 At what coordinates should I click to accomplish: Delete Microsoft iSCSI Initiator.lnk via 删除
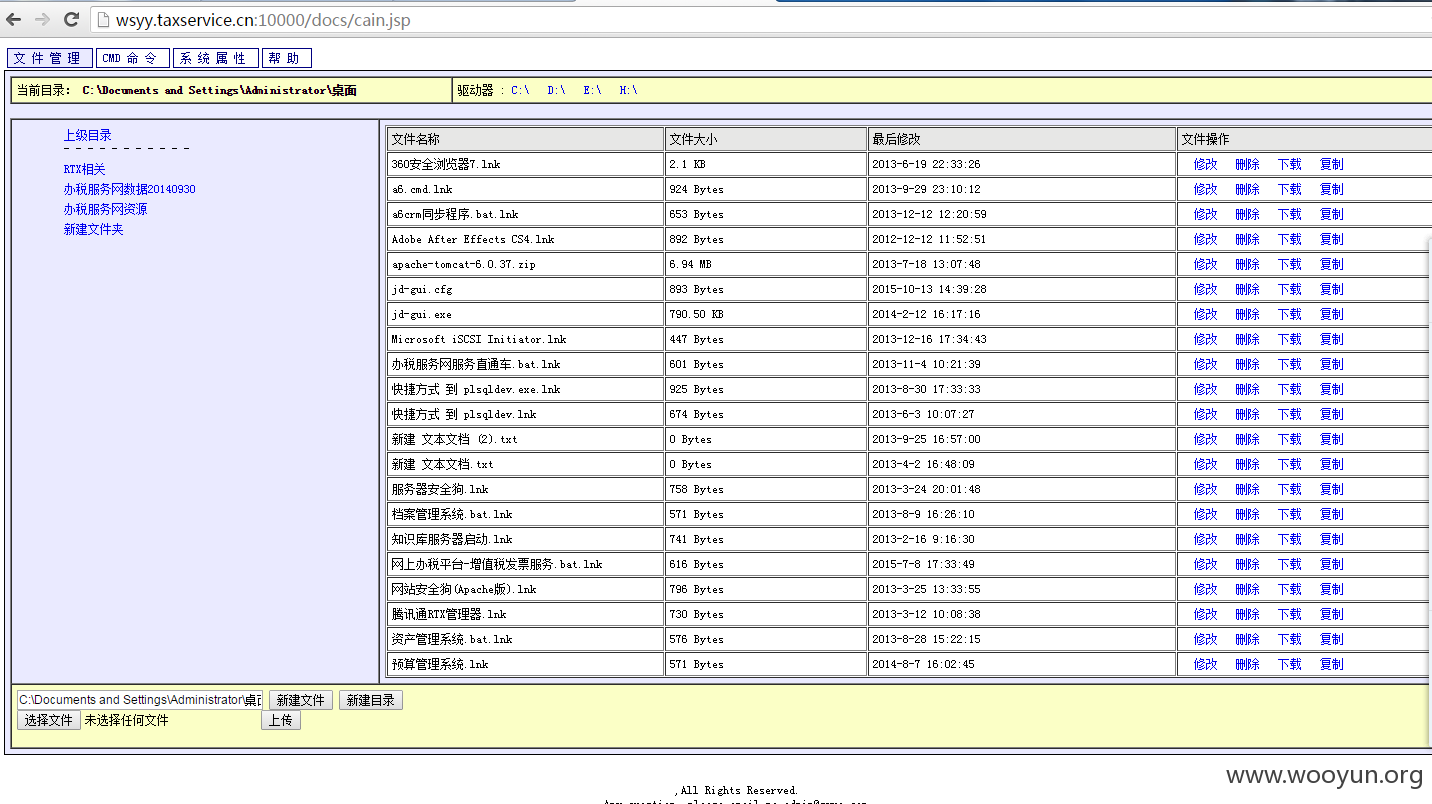[1247, 339]
